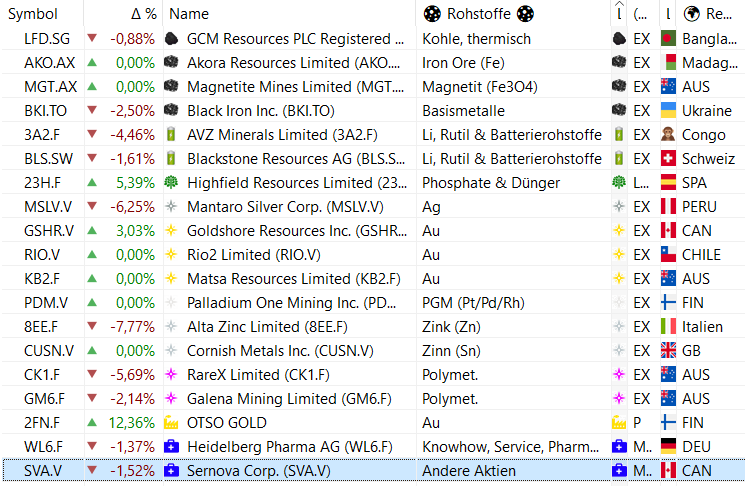Click the monkey icon next to Congo

[668, 135]
